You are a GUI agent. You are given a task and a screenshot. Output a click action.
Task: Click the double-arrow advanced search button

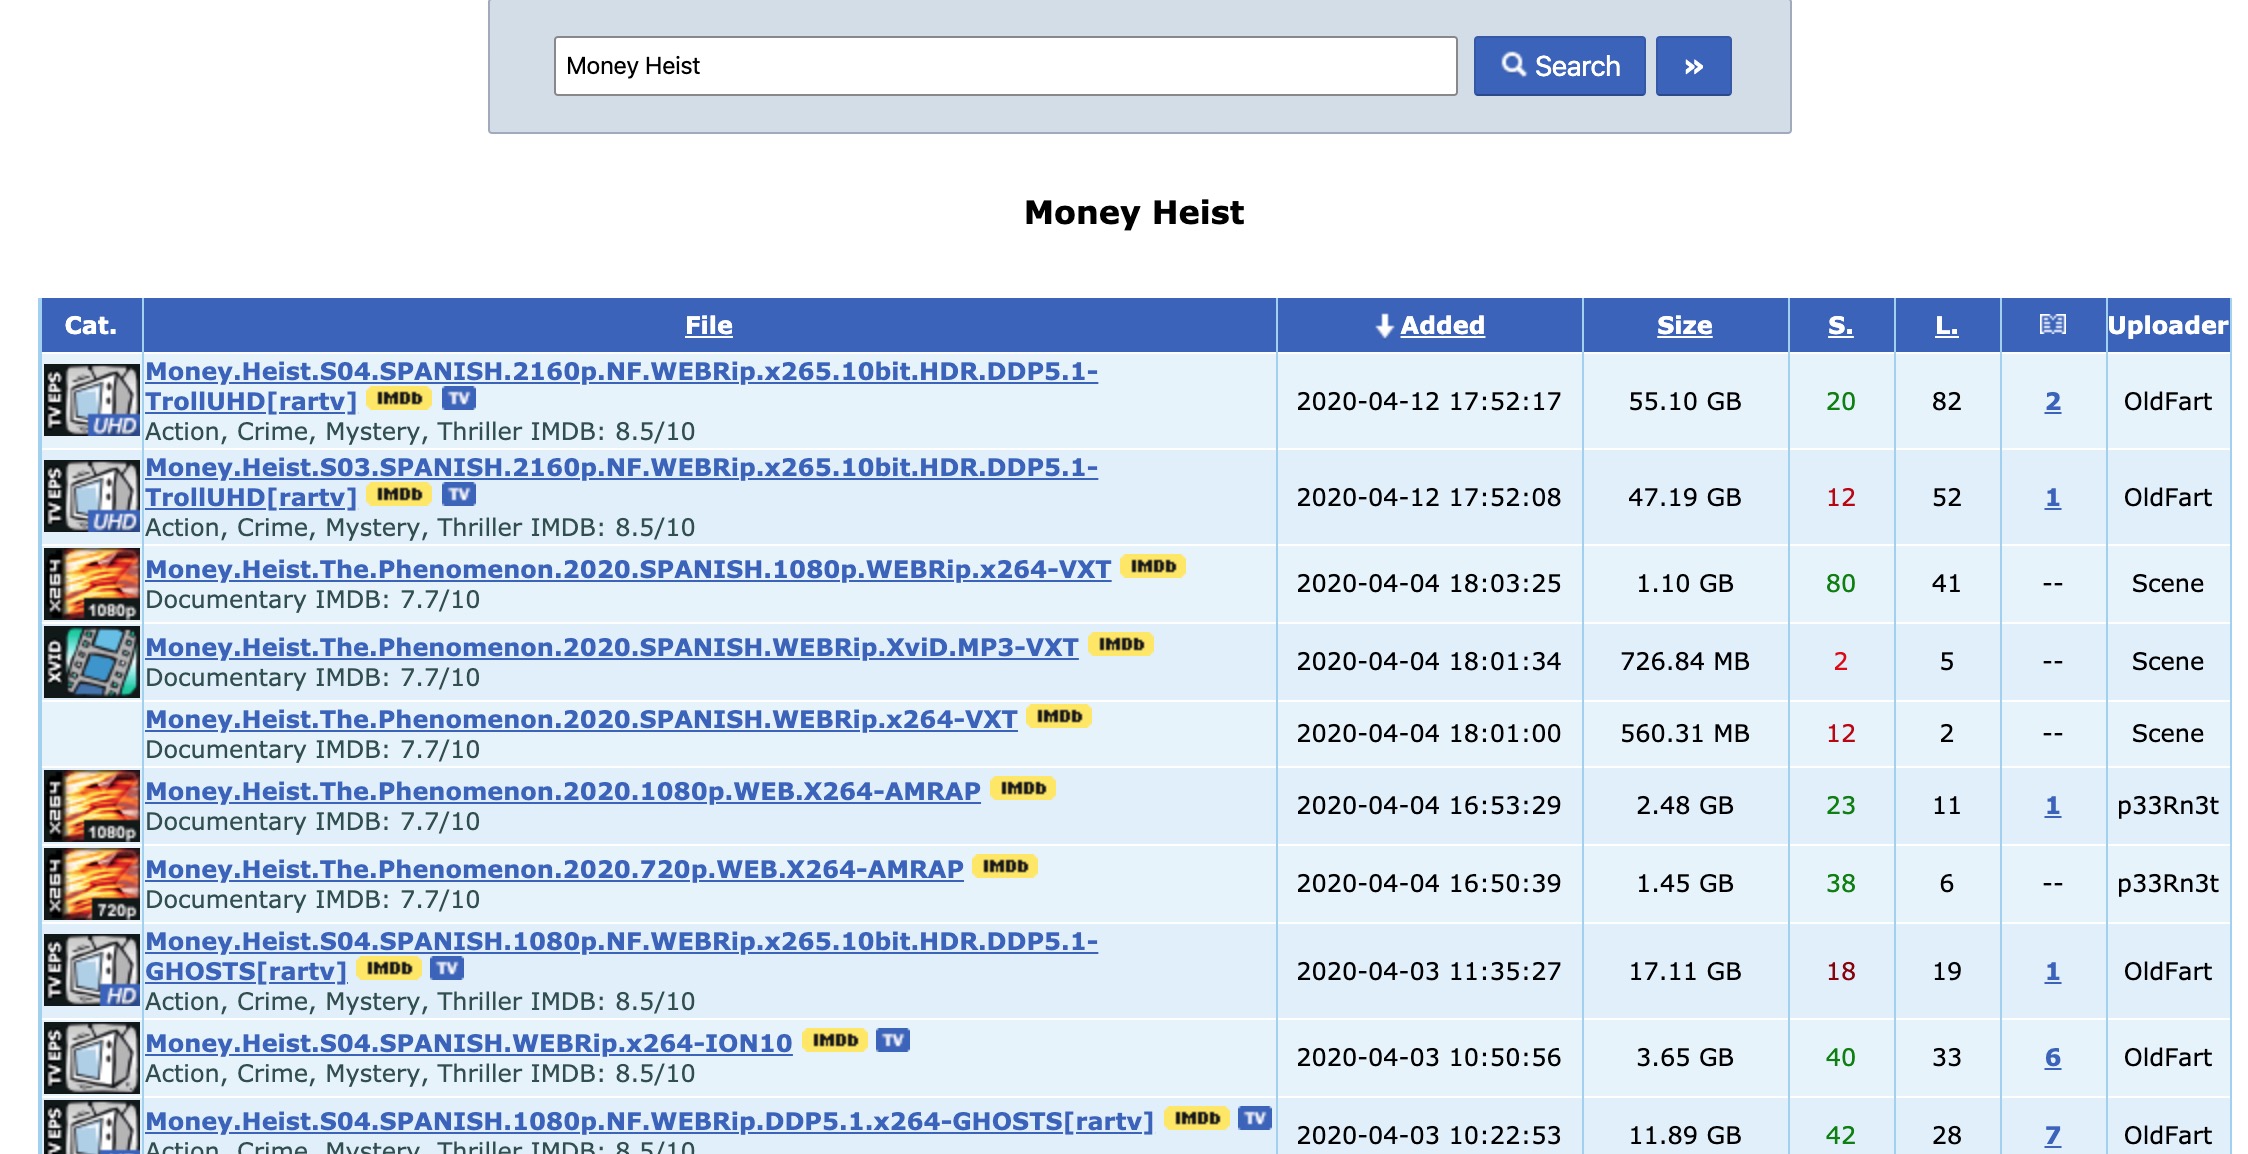[1693, 66]
